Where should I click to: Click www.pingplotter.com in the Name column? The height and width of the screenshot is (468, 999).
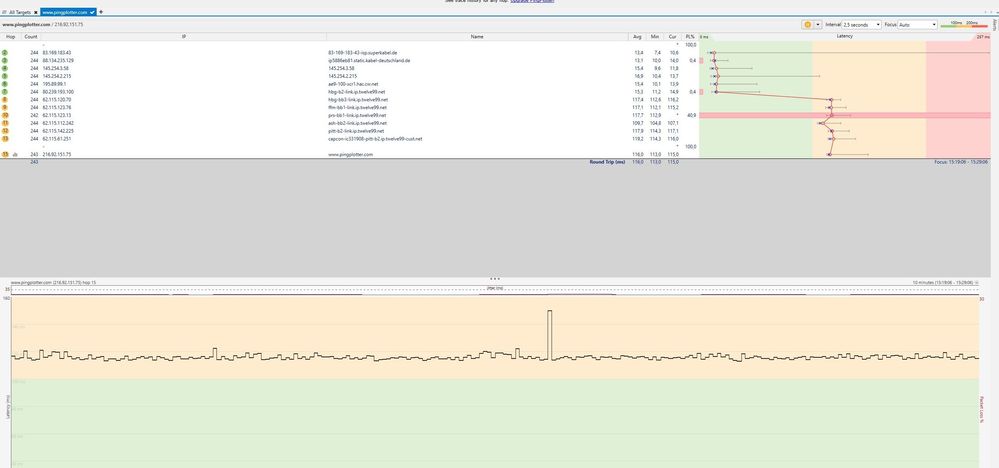[x=350, y=154]
